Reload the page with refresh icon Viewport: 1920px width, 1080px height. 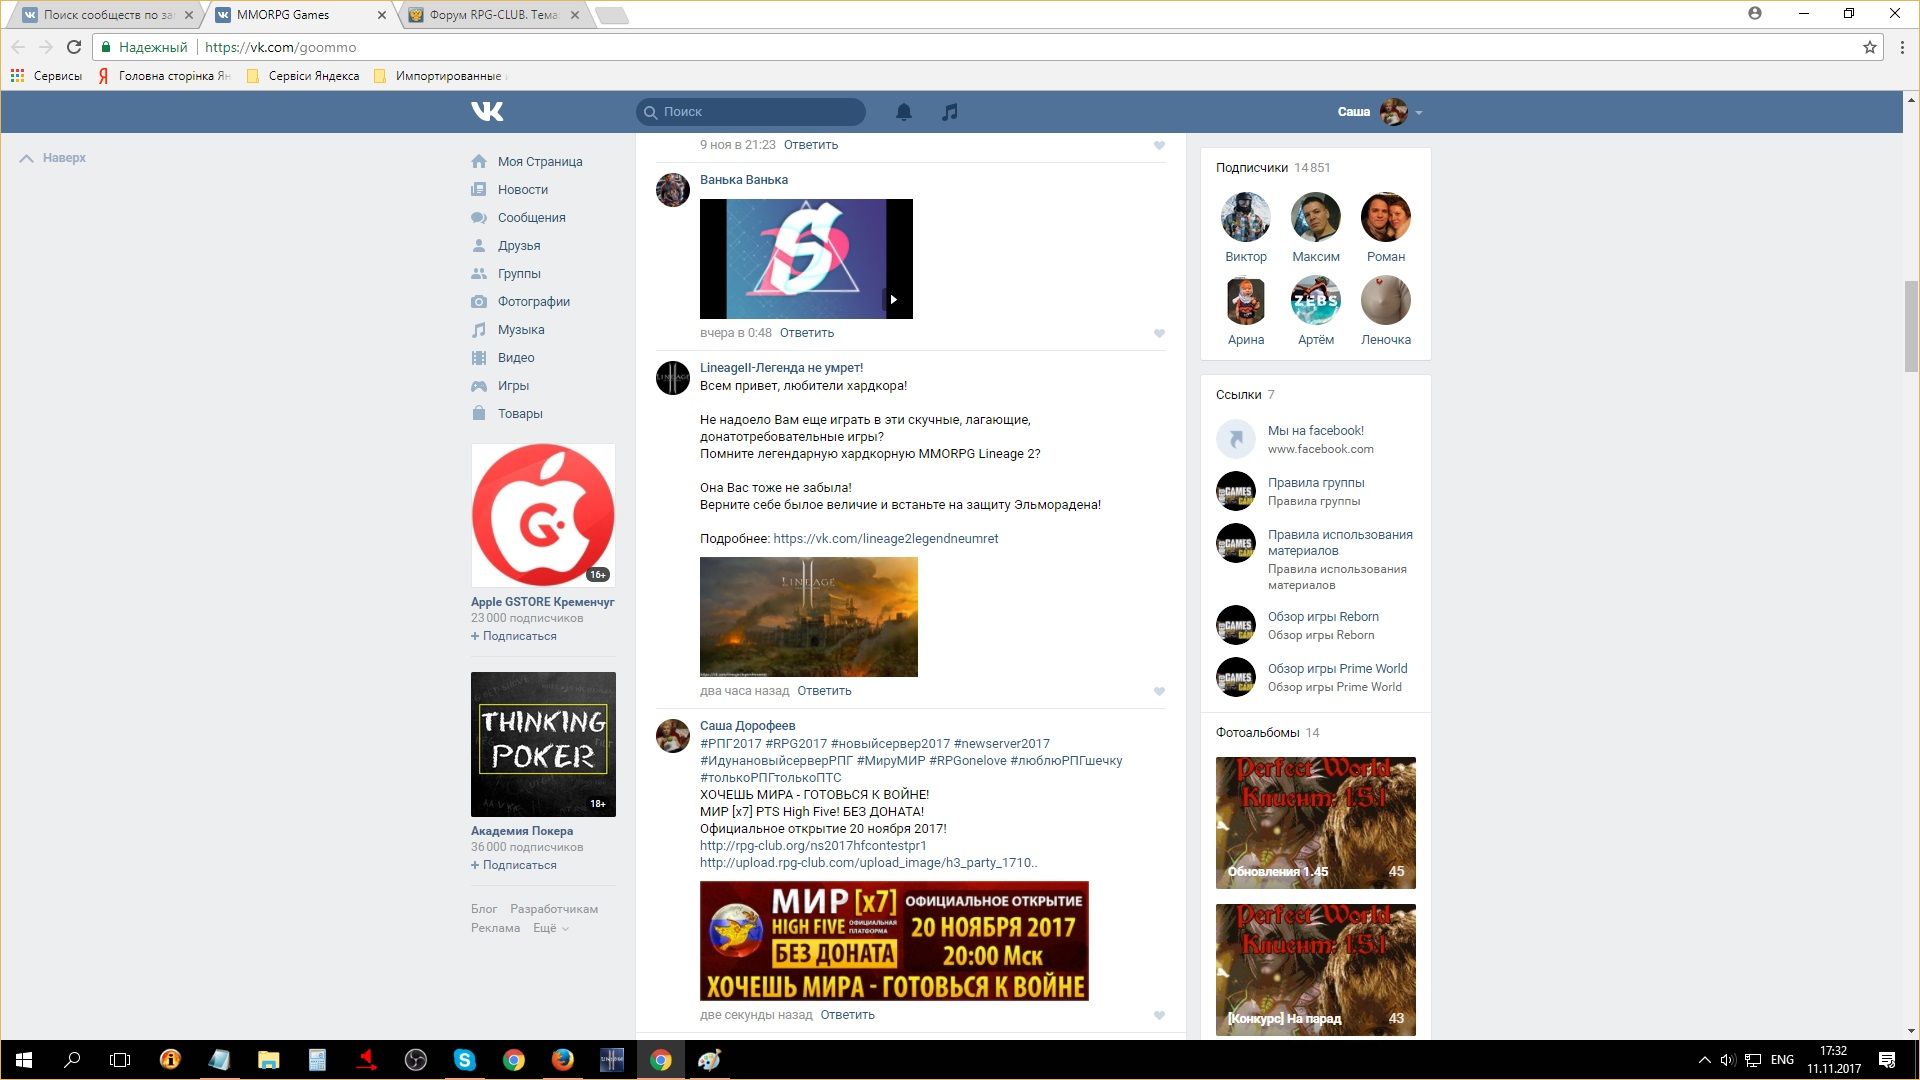tap(74, 47)
